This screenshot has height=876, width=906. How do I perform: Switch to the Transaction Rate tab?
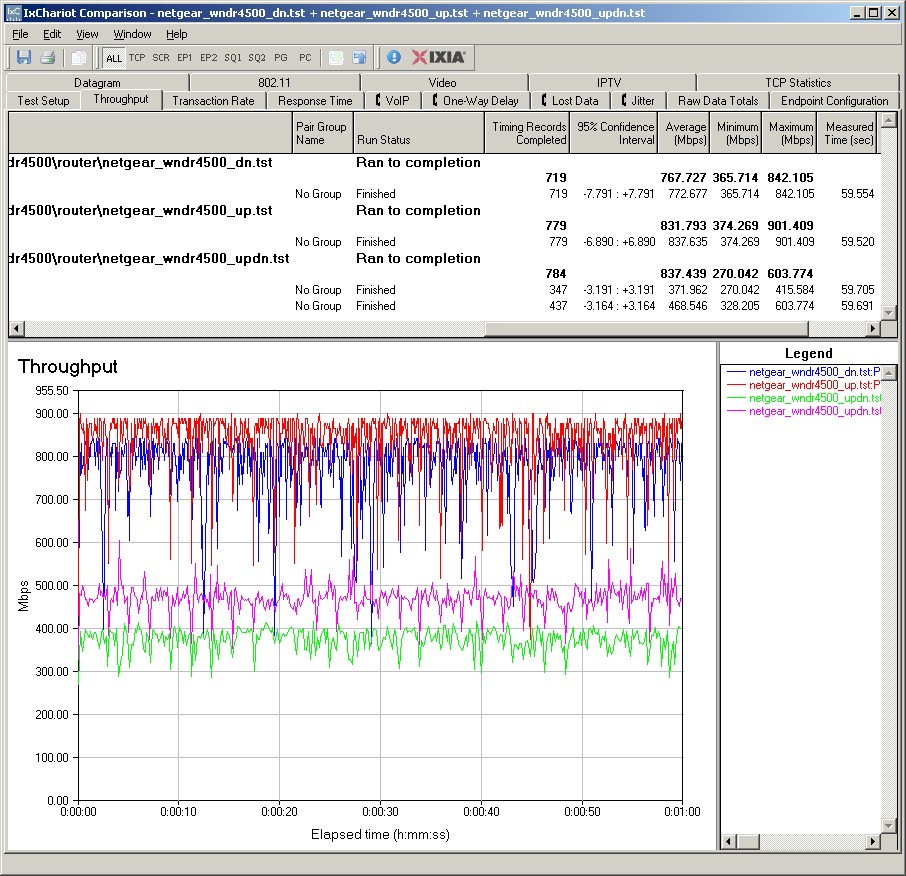point(213,101)
